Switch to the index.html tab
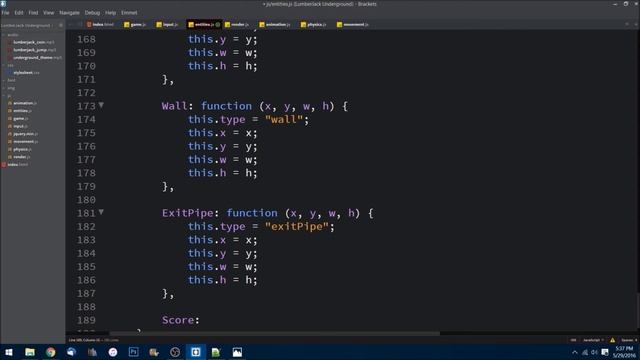640x360 pixels. (100, 24)
